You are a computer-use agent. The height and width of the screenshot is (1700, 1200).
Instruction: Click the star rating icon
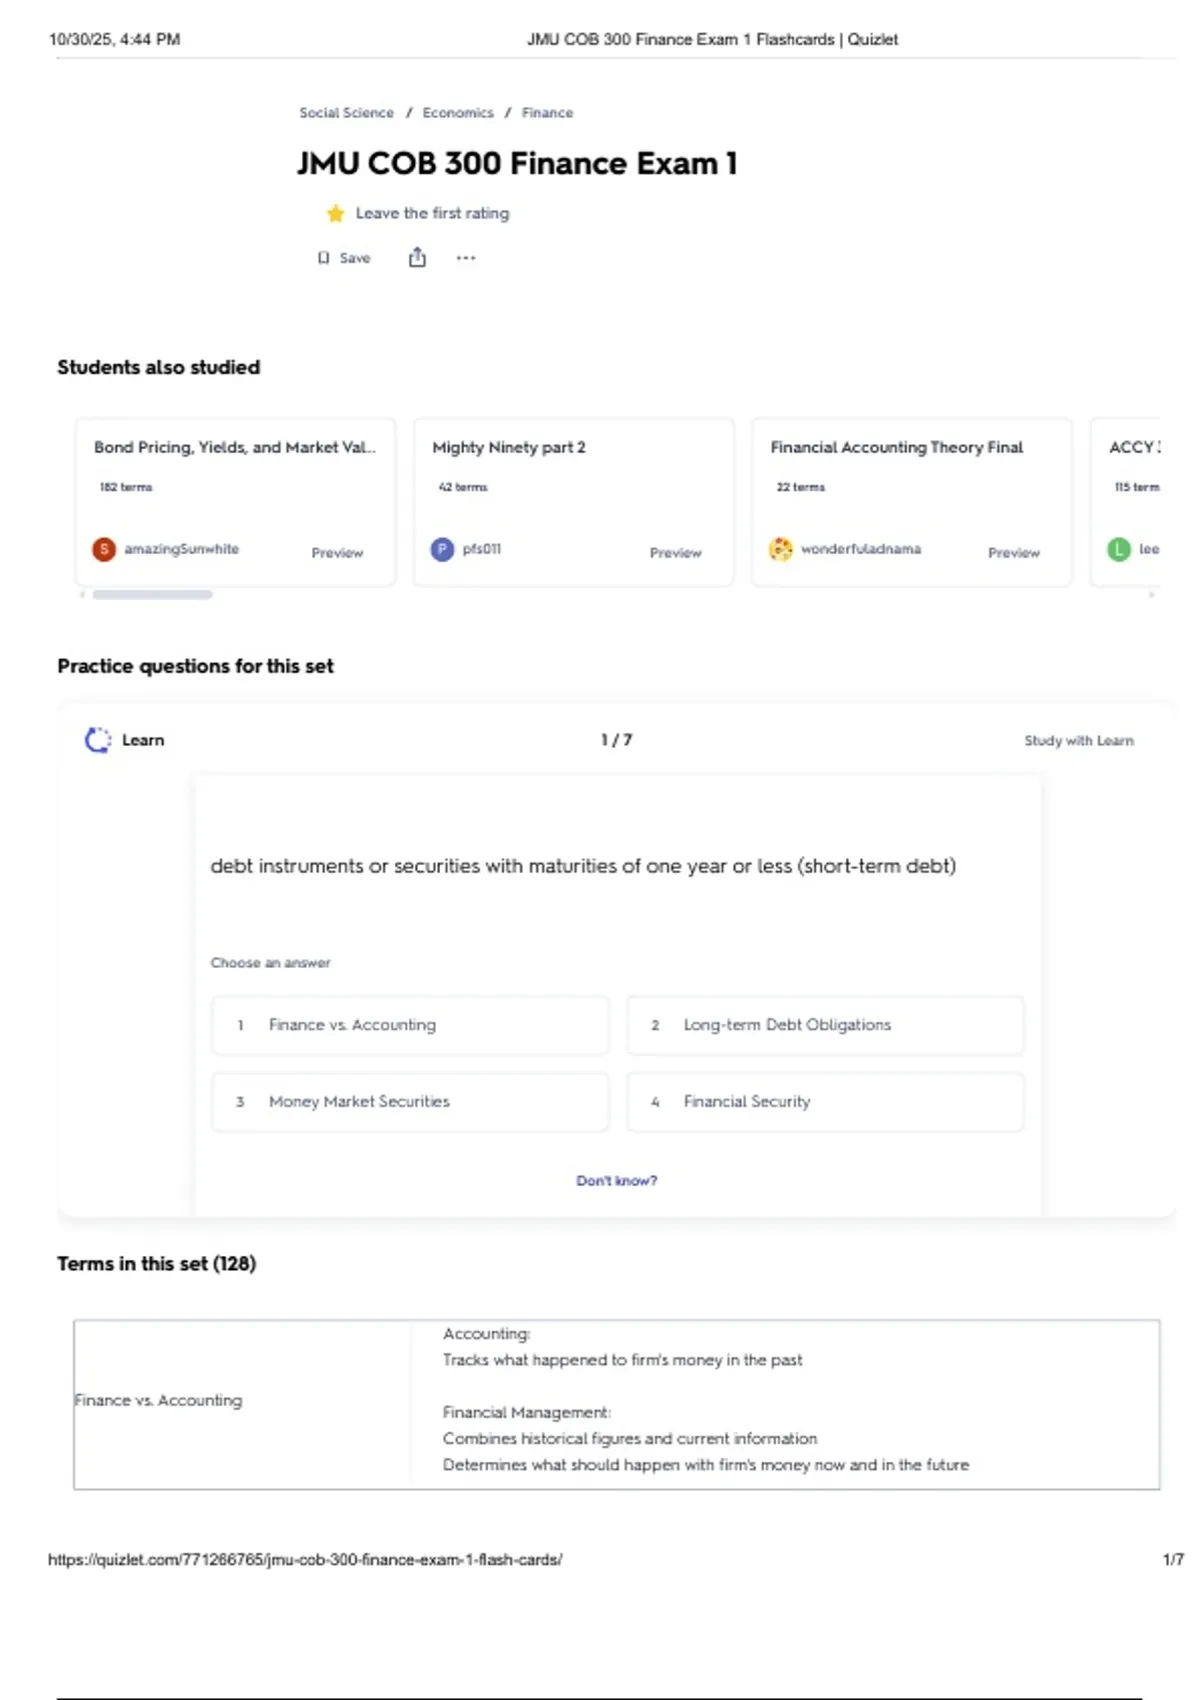click(x=335, y=213)
